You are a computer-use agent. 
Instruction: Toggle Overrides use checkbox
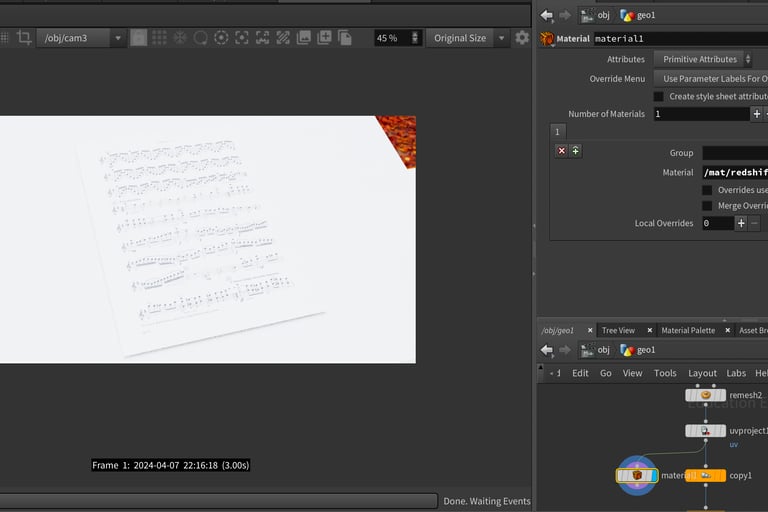coord(707,190)
